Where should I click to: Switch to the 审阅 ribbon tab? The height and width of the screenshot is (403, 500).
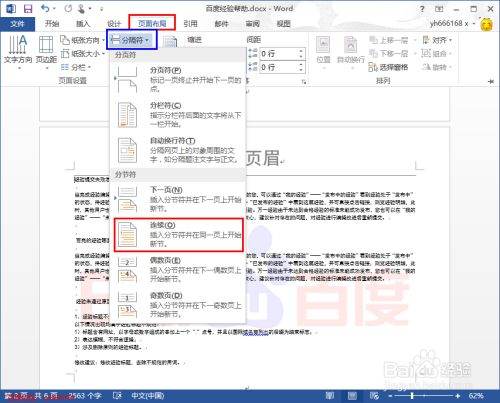point(252,24)
